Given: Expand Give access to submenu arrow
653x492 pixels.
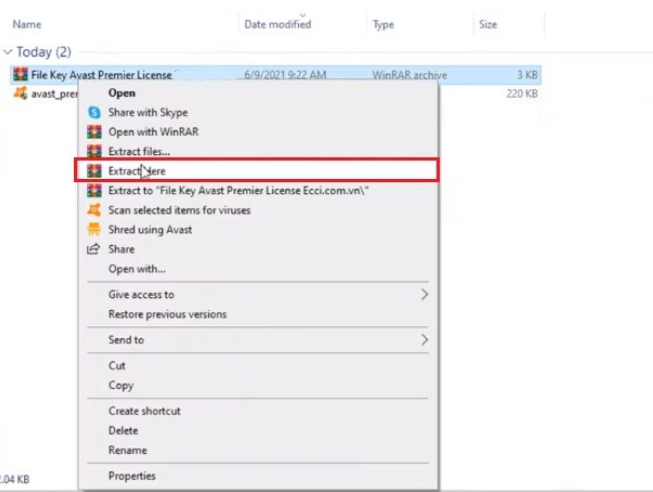Looking at the screenshot, I should 424,295.
